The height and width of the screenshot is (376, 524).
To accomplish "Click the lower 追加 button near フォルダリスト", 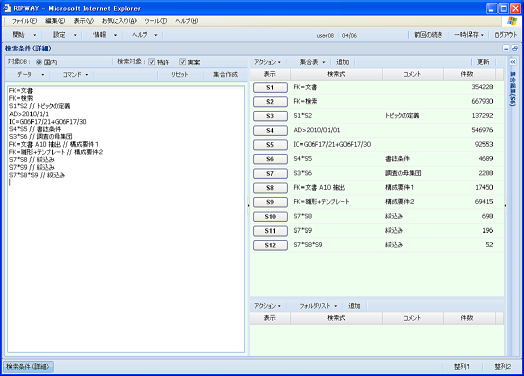I will 354,306.
